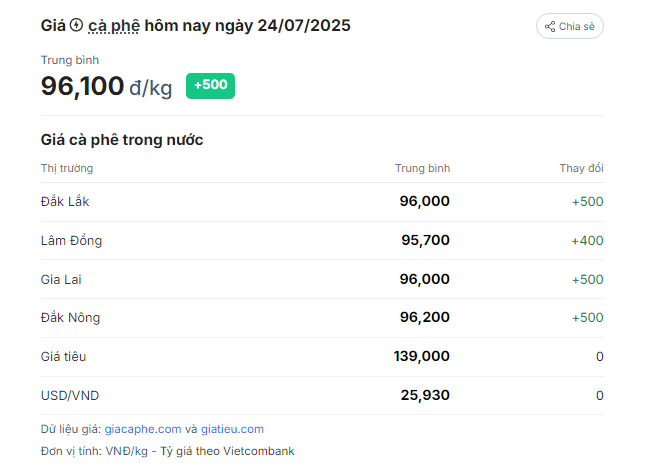670x476 pixels.
Task: Select the Lâm Đồng market row
Action: coord(322,241)
